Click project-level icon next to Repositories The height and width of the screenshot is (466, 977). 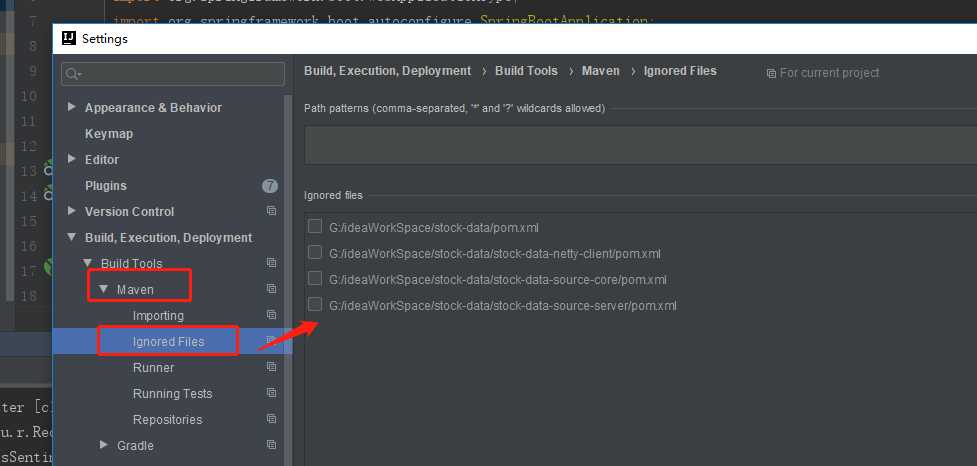[271, 419]
